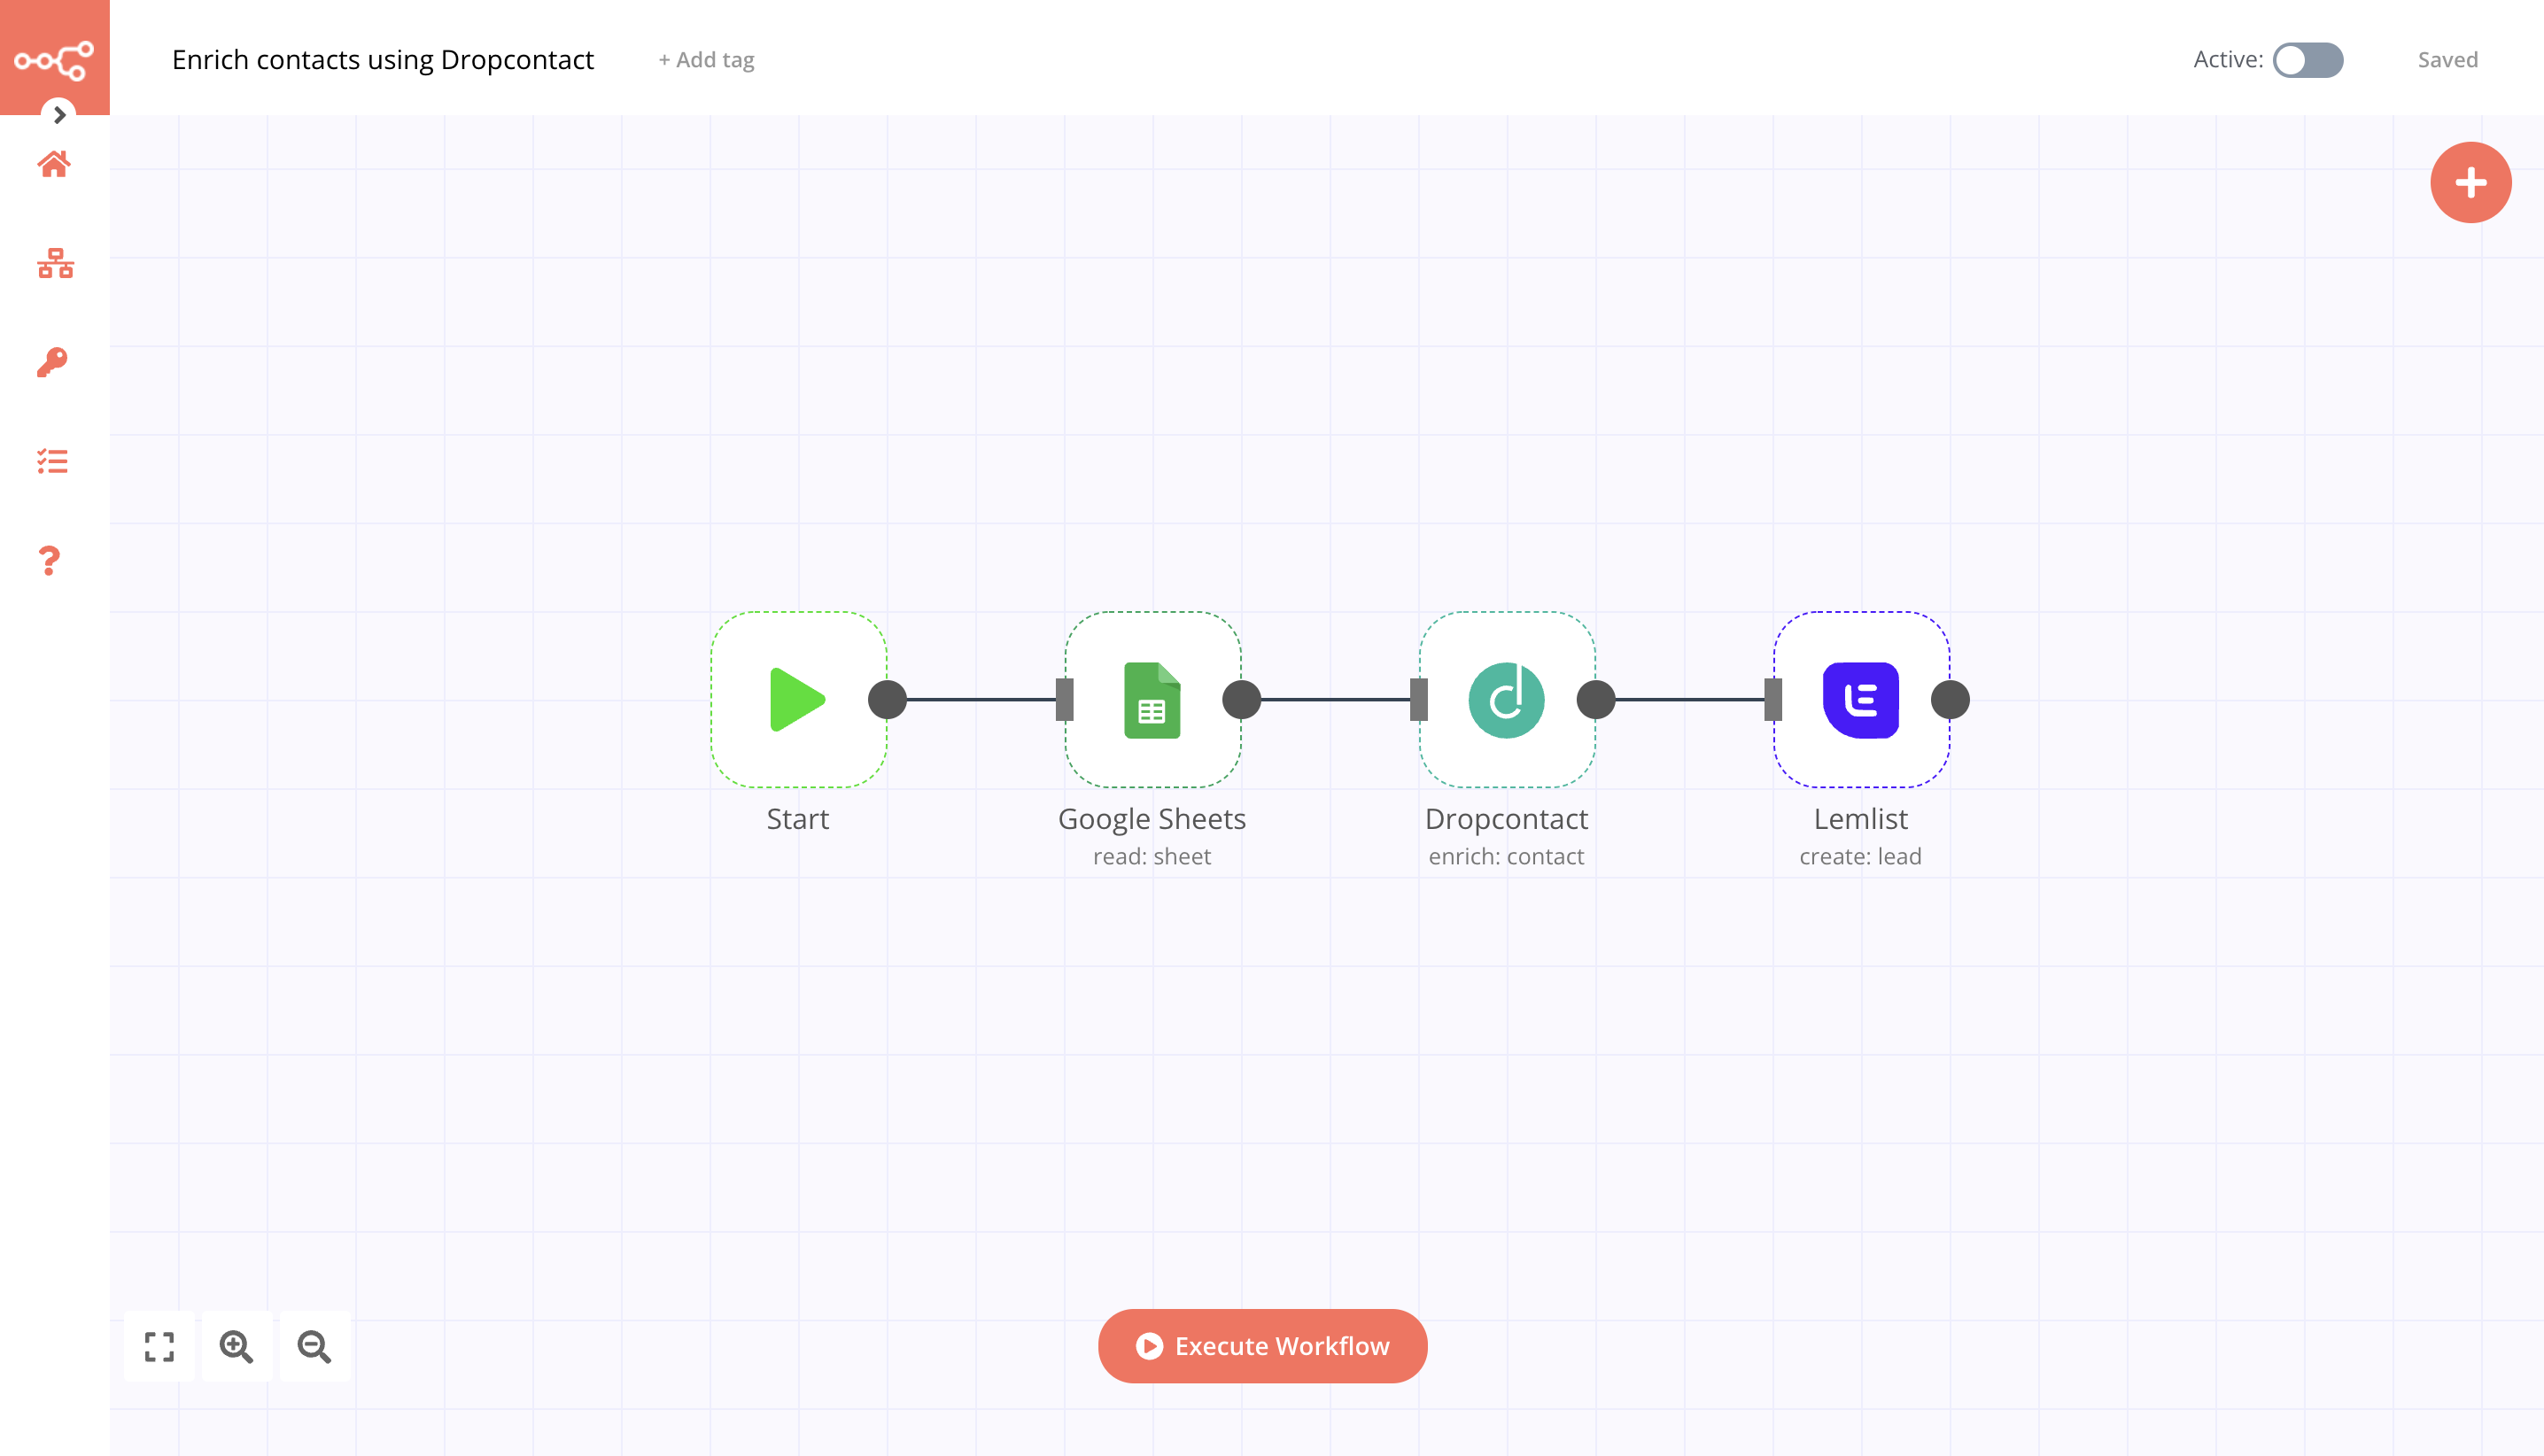Rename the workflow title text

[382, 59]
